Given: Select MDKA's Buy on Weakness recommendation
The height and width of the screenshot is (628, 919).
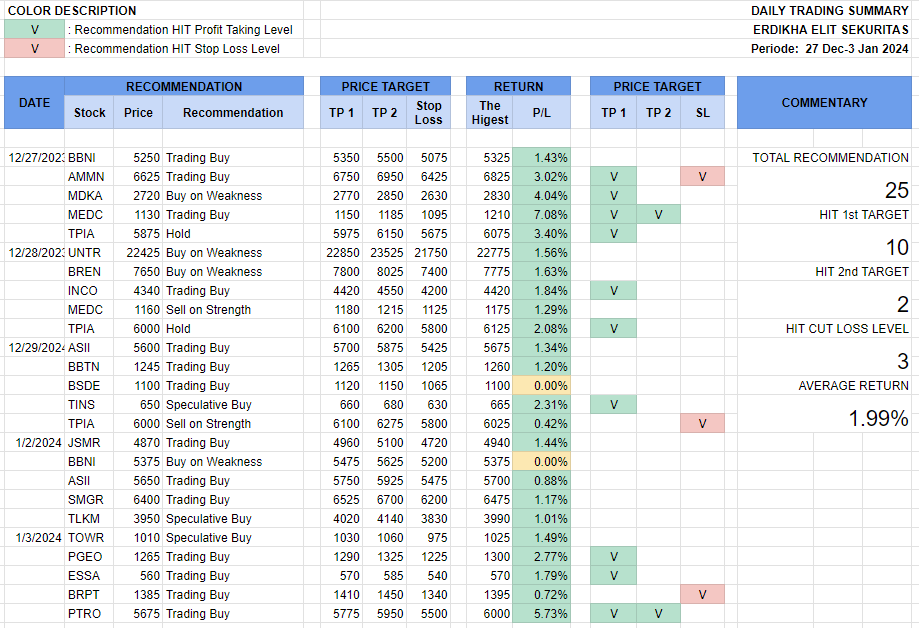Looking at the screenshot, I should [x=214, y=196].
